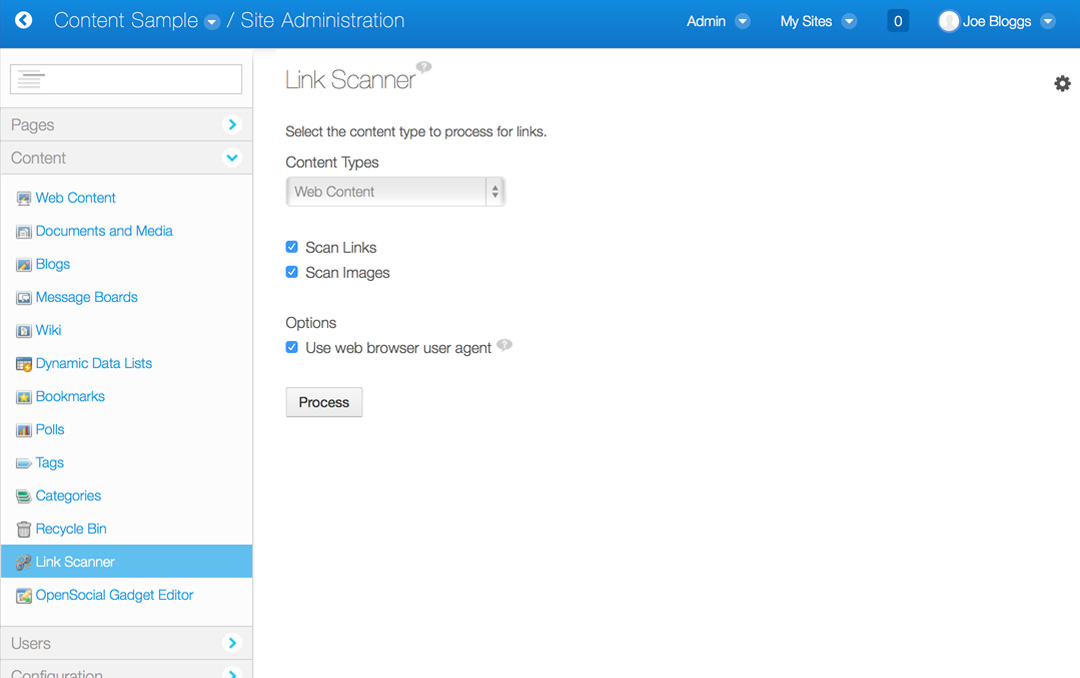
Task: Disable Use web browser user agent
Action: 292,347
